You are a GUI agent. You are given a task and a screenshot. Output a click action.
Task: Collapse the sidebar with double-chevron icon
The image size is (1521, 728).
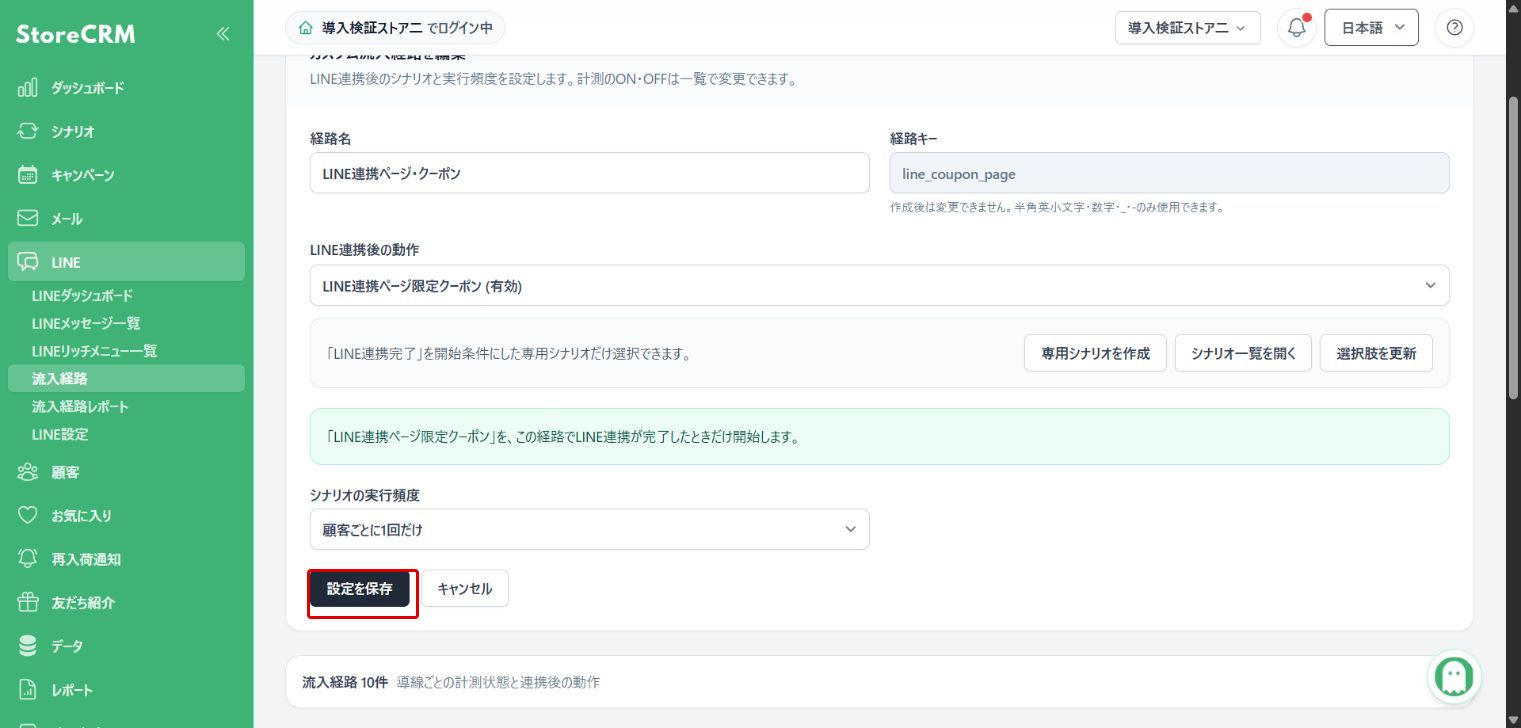[222, 34]
